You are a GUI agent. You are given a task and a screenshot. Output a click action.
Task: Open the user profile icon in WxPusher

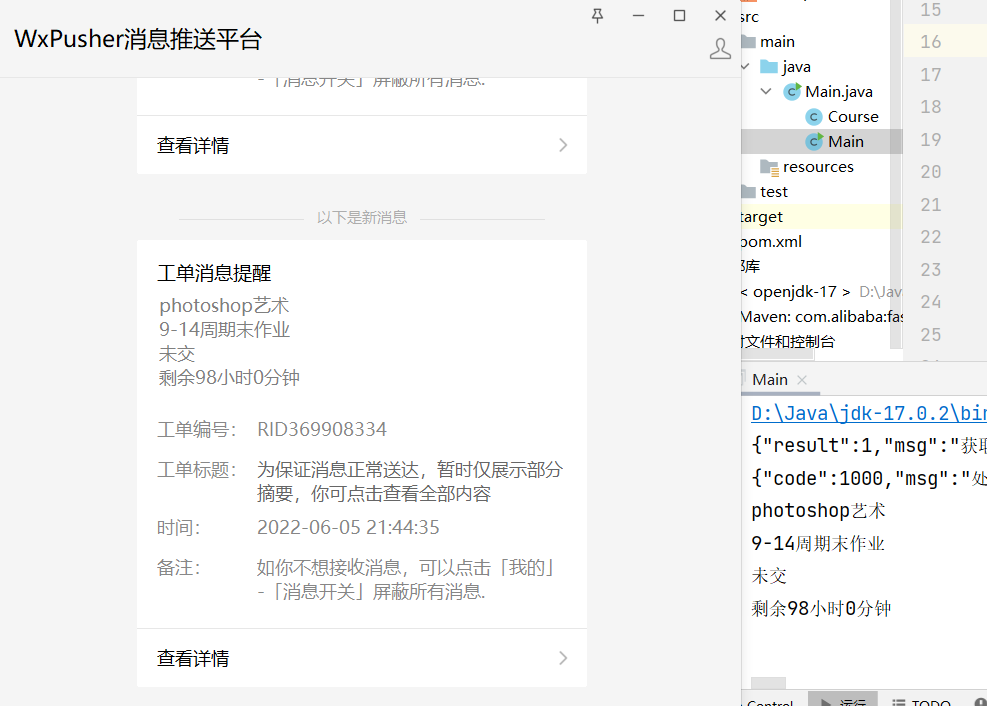pos(720,48)
